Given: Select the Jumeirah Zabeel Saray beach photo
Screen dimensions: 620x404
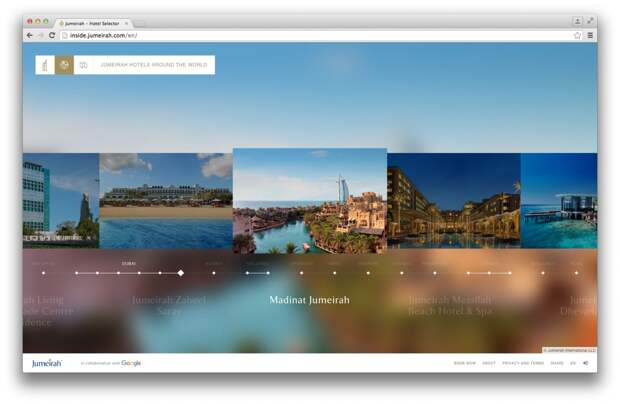Looking at the screenshot, I should [166, 201].
